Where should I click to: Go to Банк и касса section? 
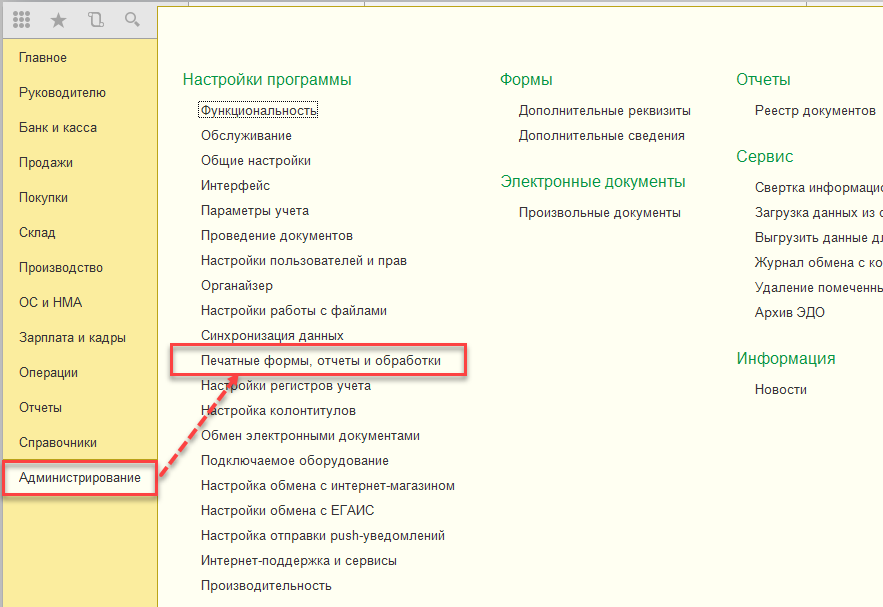tap(58, 127)
